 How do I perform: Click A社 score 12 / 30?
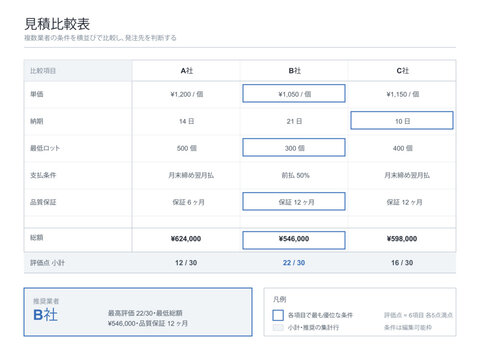[x=186, y=263]
